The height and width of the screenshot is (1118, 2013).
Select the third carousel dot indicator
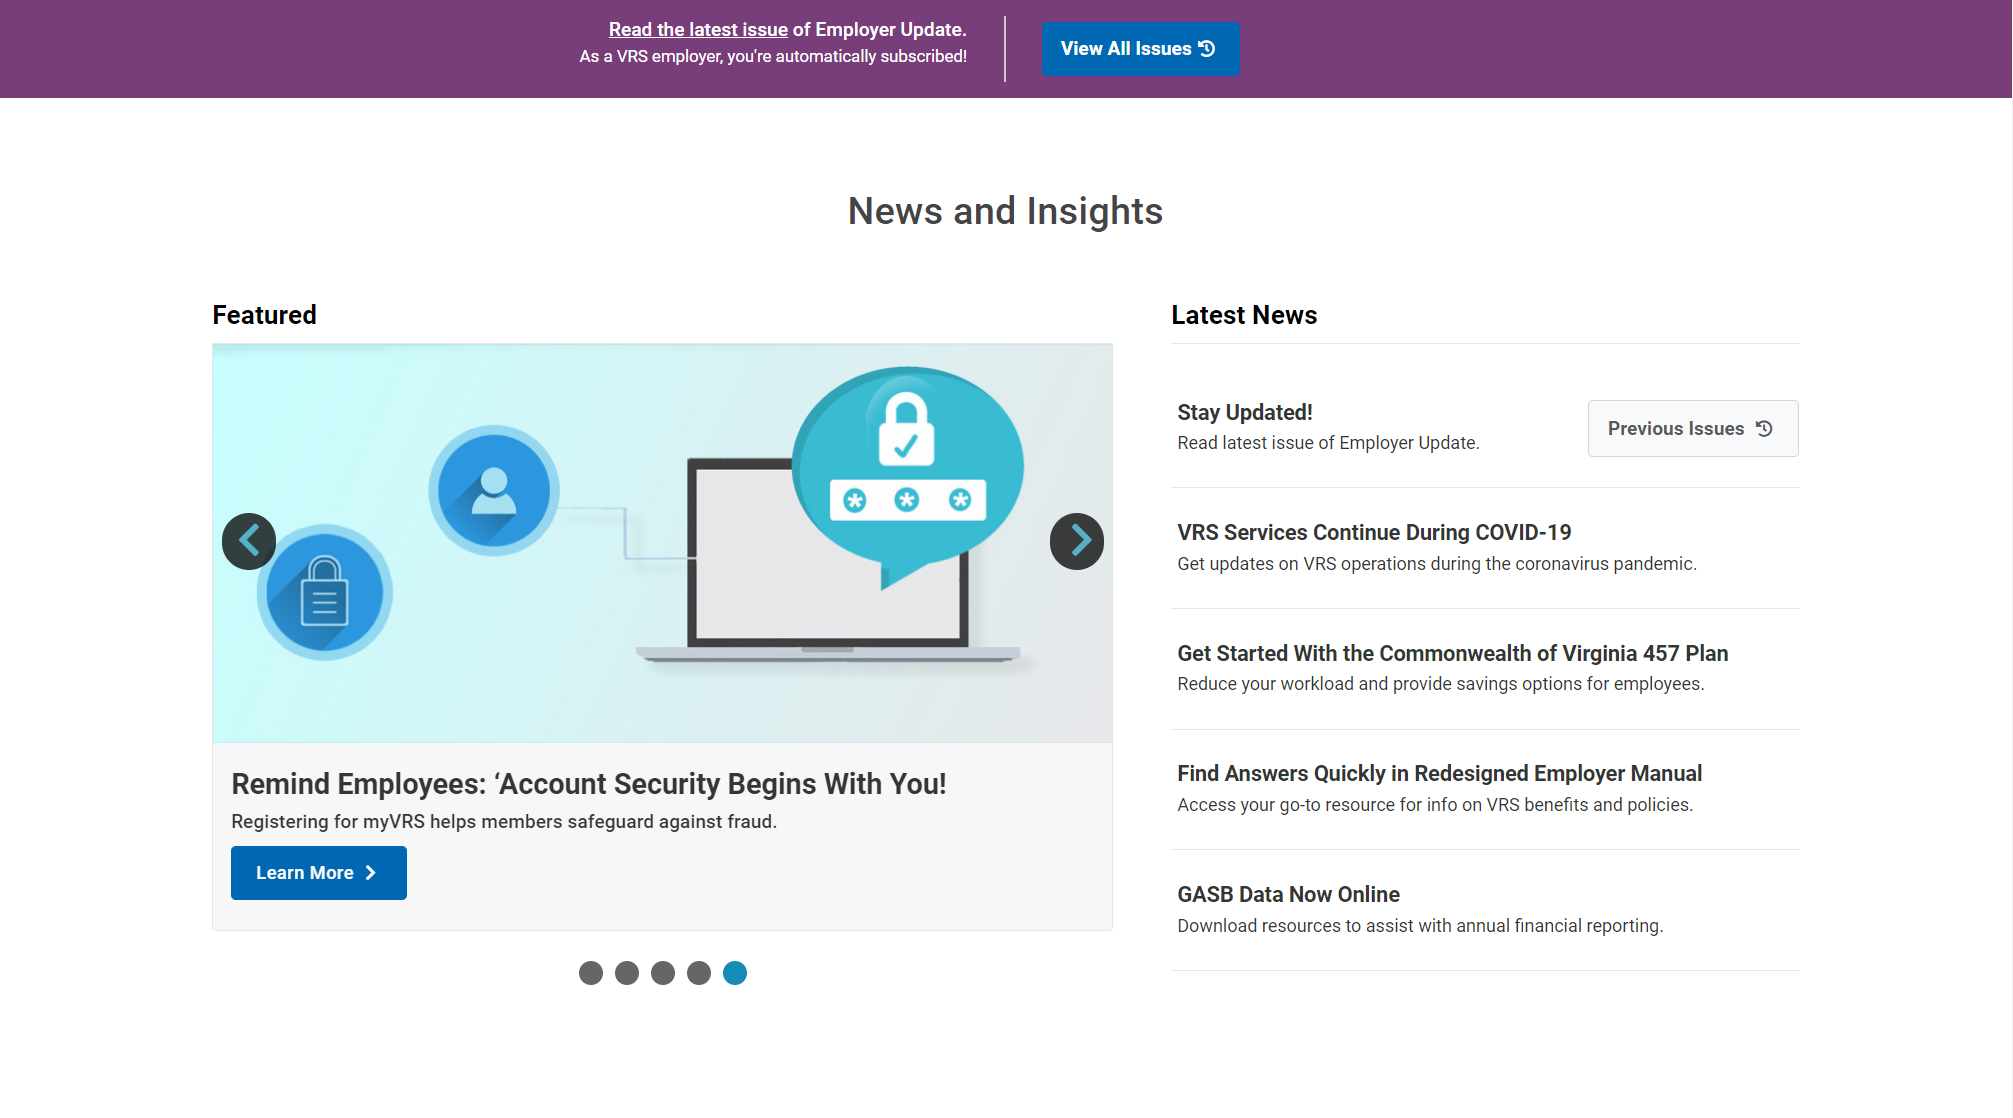[x=663, y=973]
